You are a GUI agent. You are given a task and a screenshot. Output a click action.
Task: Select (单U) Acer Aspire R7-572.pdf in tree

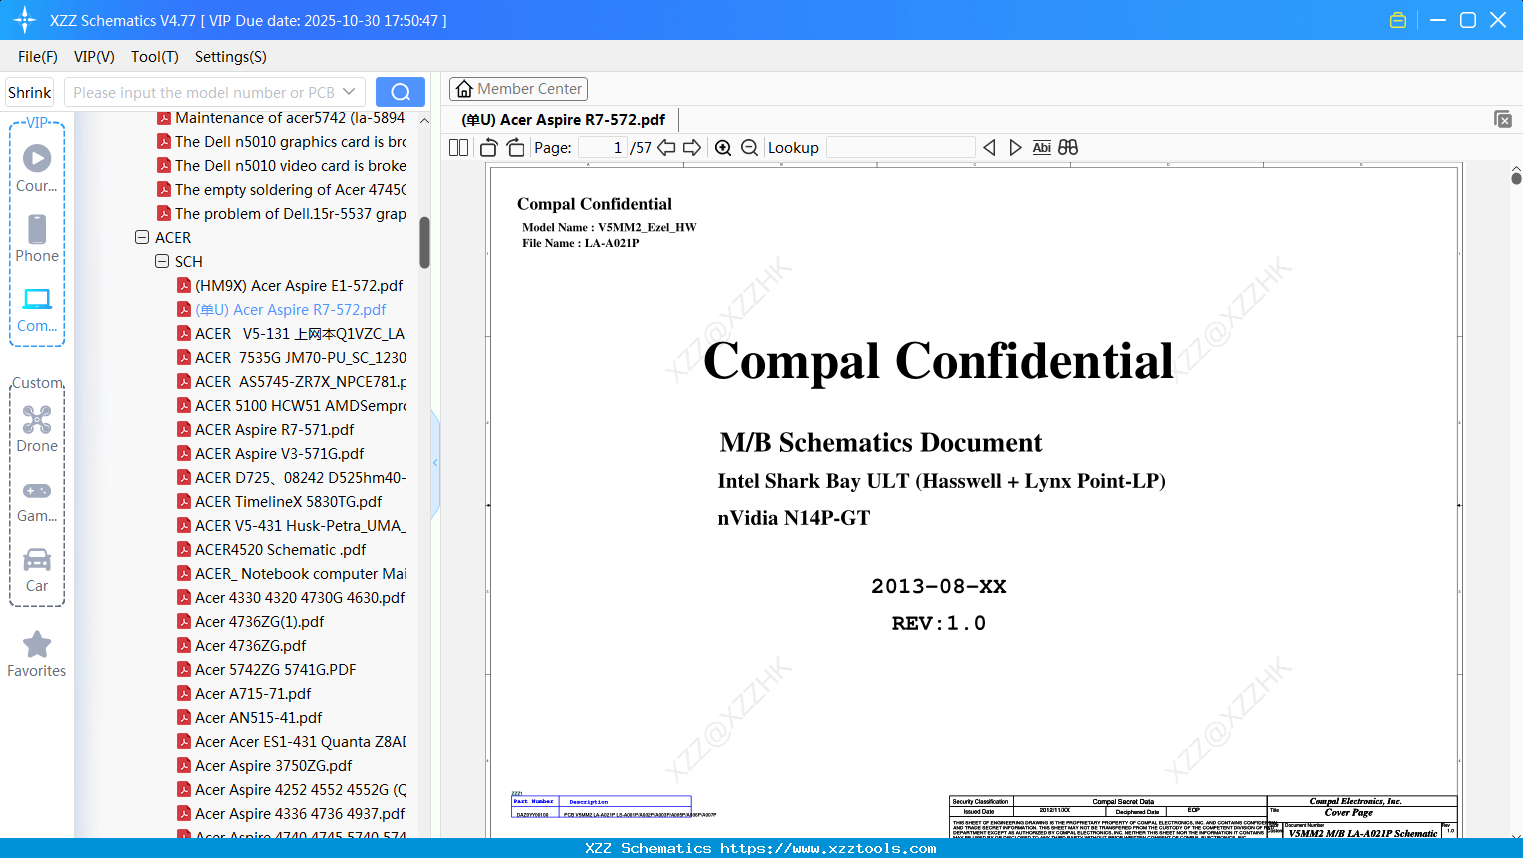coord(291,310)
